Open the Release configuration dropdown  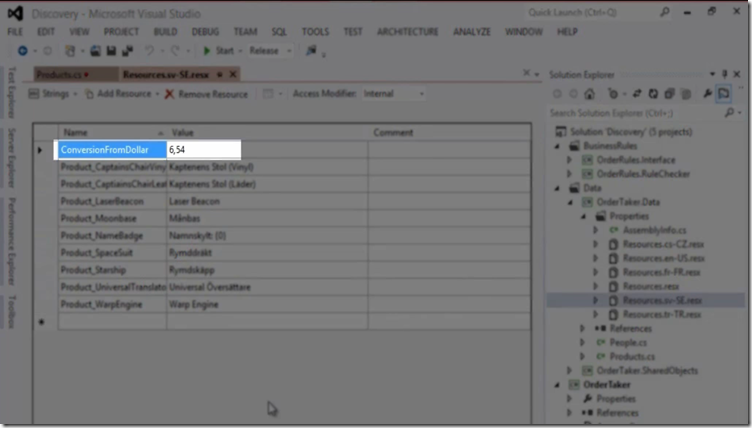pyautogui.click(x=289, y=51)
